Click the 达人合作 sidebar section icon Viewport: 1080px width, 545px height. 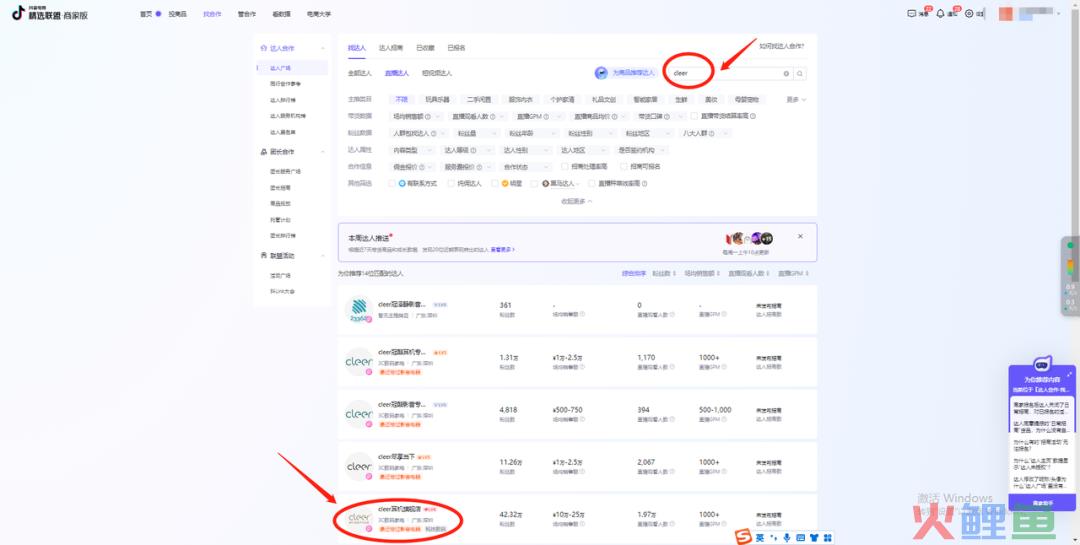pos(264,48)
